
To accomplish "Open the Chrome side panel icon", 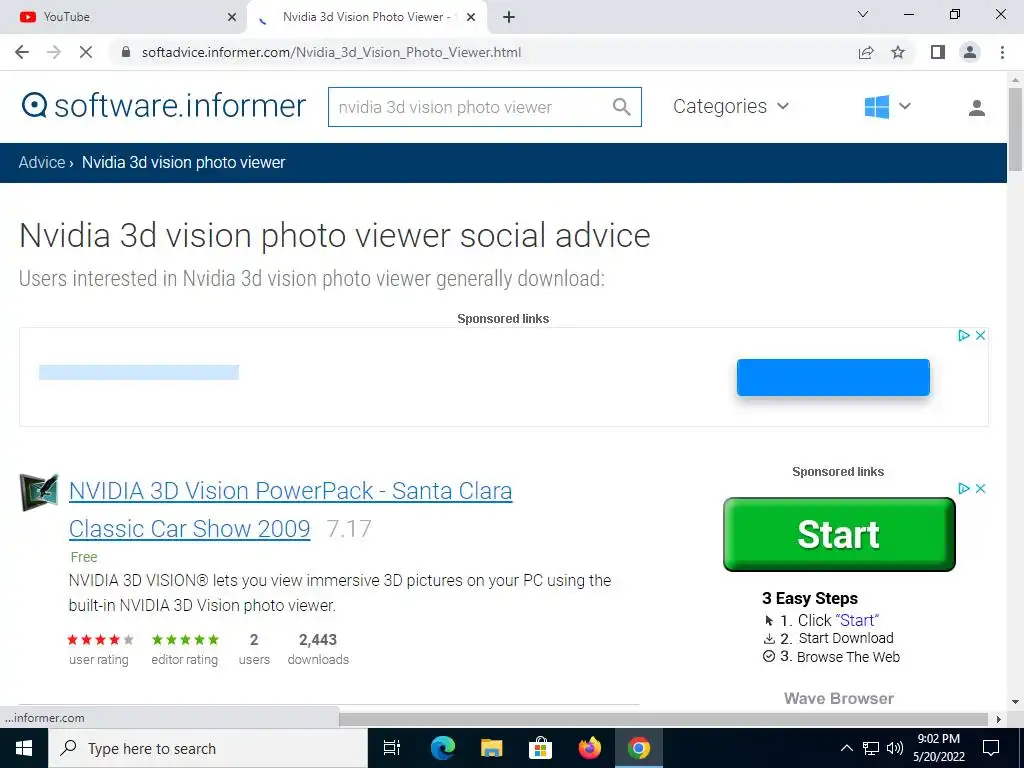I will (938, 52).
